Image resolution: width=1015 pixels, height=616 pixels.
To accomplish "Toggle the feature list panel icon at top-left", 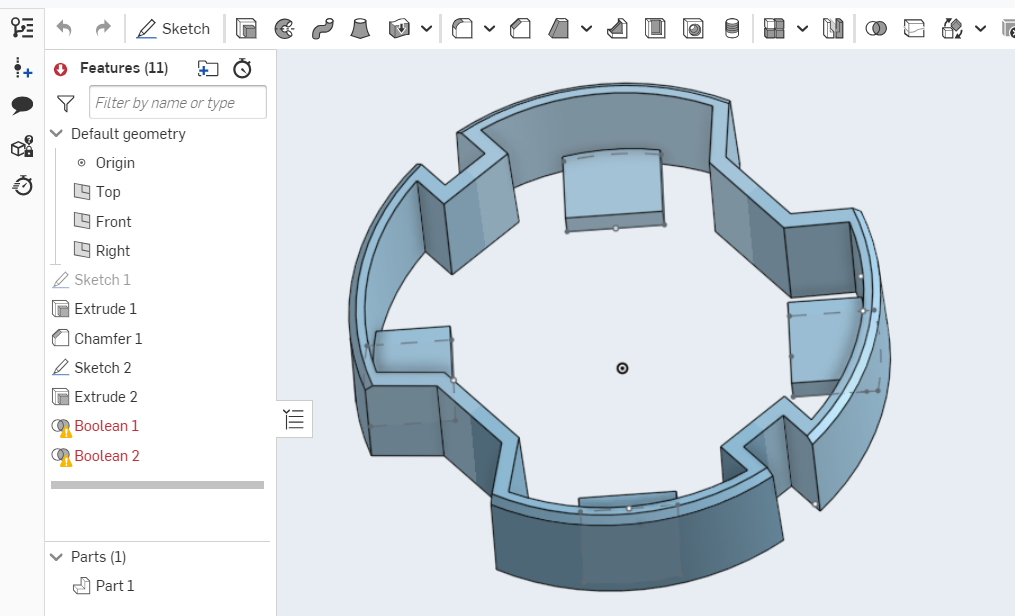I will [x=22, y=28].
